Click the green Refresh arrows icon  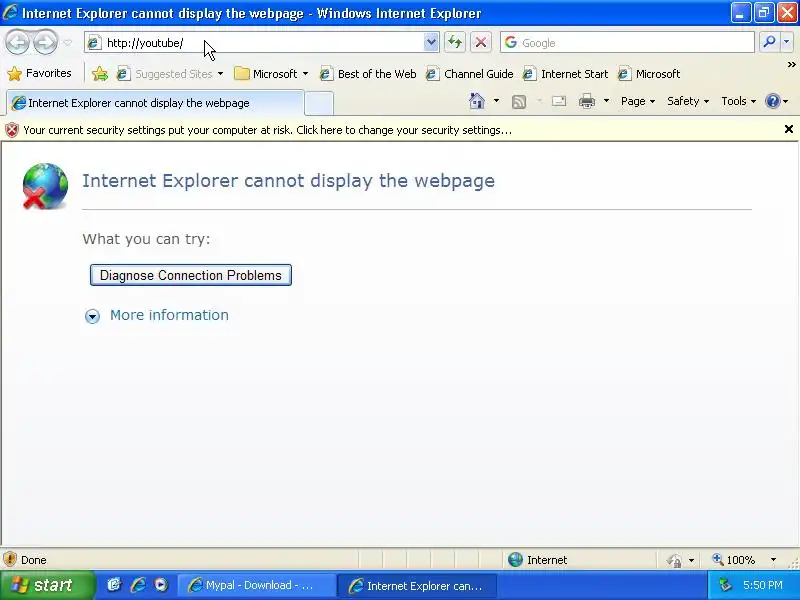point(455,42)
